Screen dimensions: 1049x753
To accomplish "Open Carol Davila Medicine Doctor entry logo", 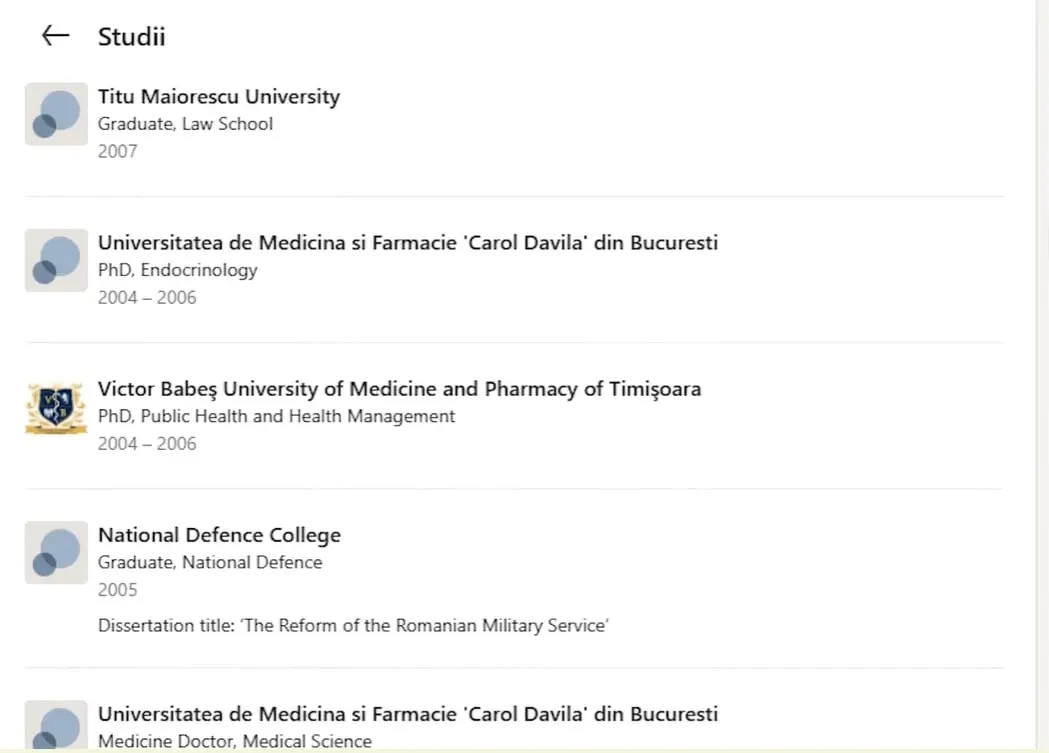I will pos(56,726).
